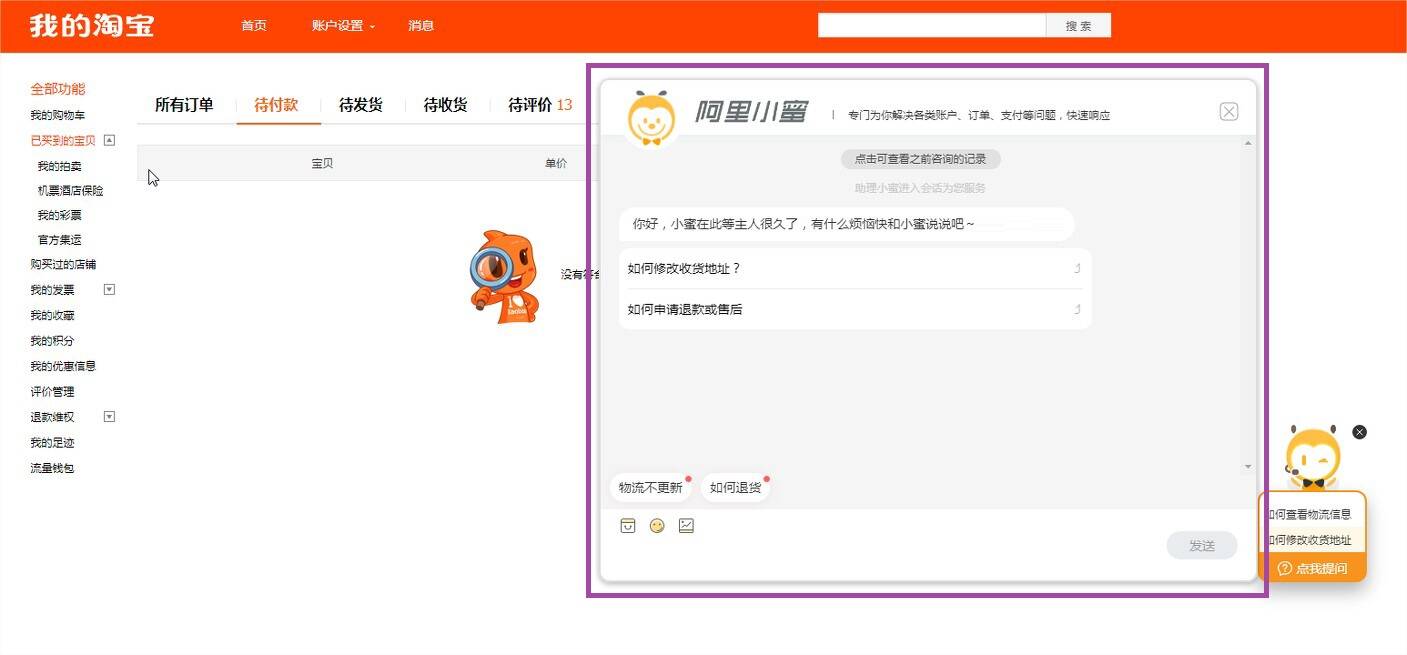
Task: Collapse the 已买到的宝贝 section
Action: click(110, 140)
